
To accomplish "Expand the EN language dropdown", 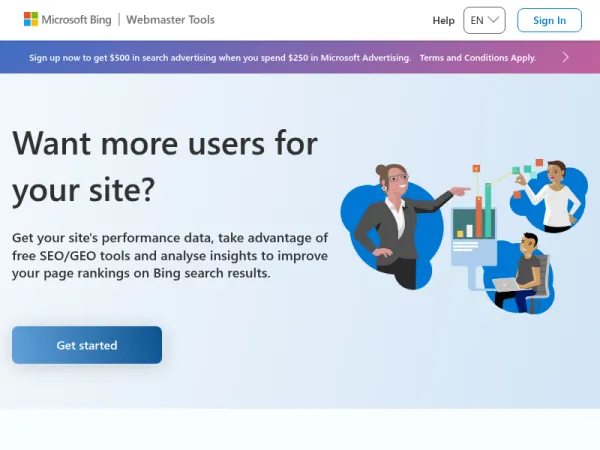I will click(x=484, y=20).
